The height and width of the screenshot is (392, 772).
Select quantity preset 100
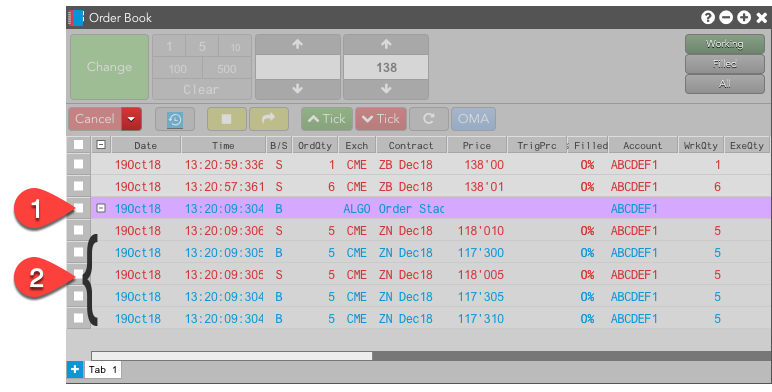[177, 68]
